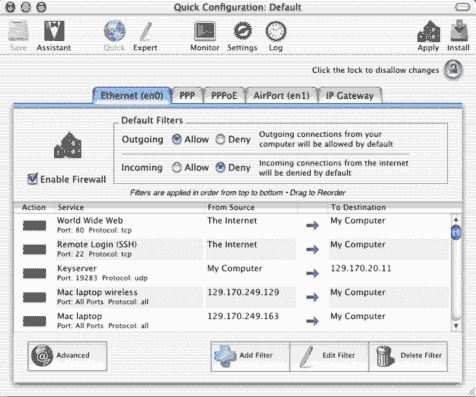Click the toolbar toggle pill in the title bar
476x397 pixels.
point(463,7)
